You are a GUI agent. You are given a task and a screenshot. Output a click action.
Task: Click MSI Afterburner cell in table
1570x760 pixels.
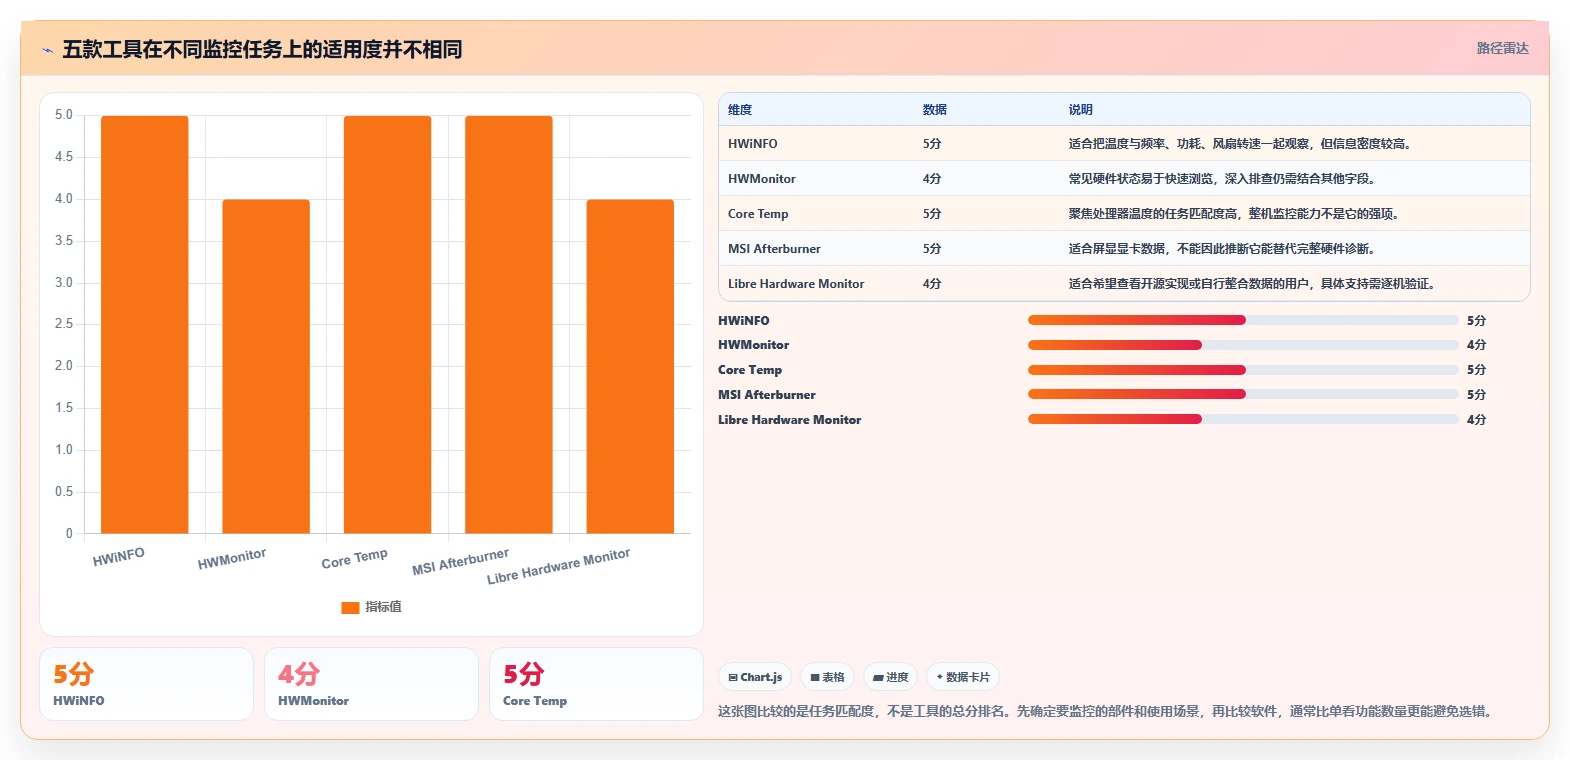[x=774, y=249]
